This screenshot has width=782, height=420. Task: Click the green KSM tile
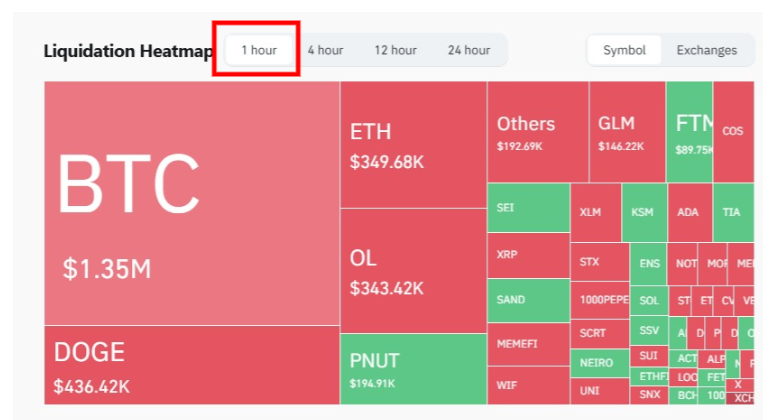click(643, 212)
